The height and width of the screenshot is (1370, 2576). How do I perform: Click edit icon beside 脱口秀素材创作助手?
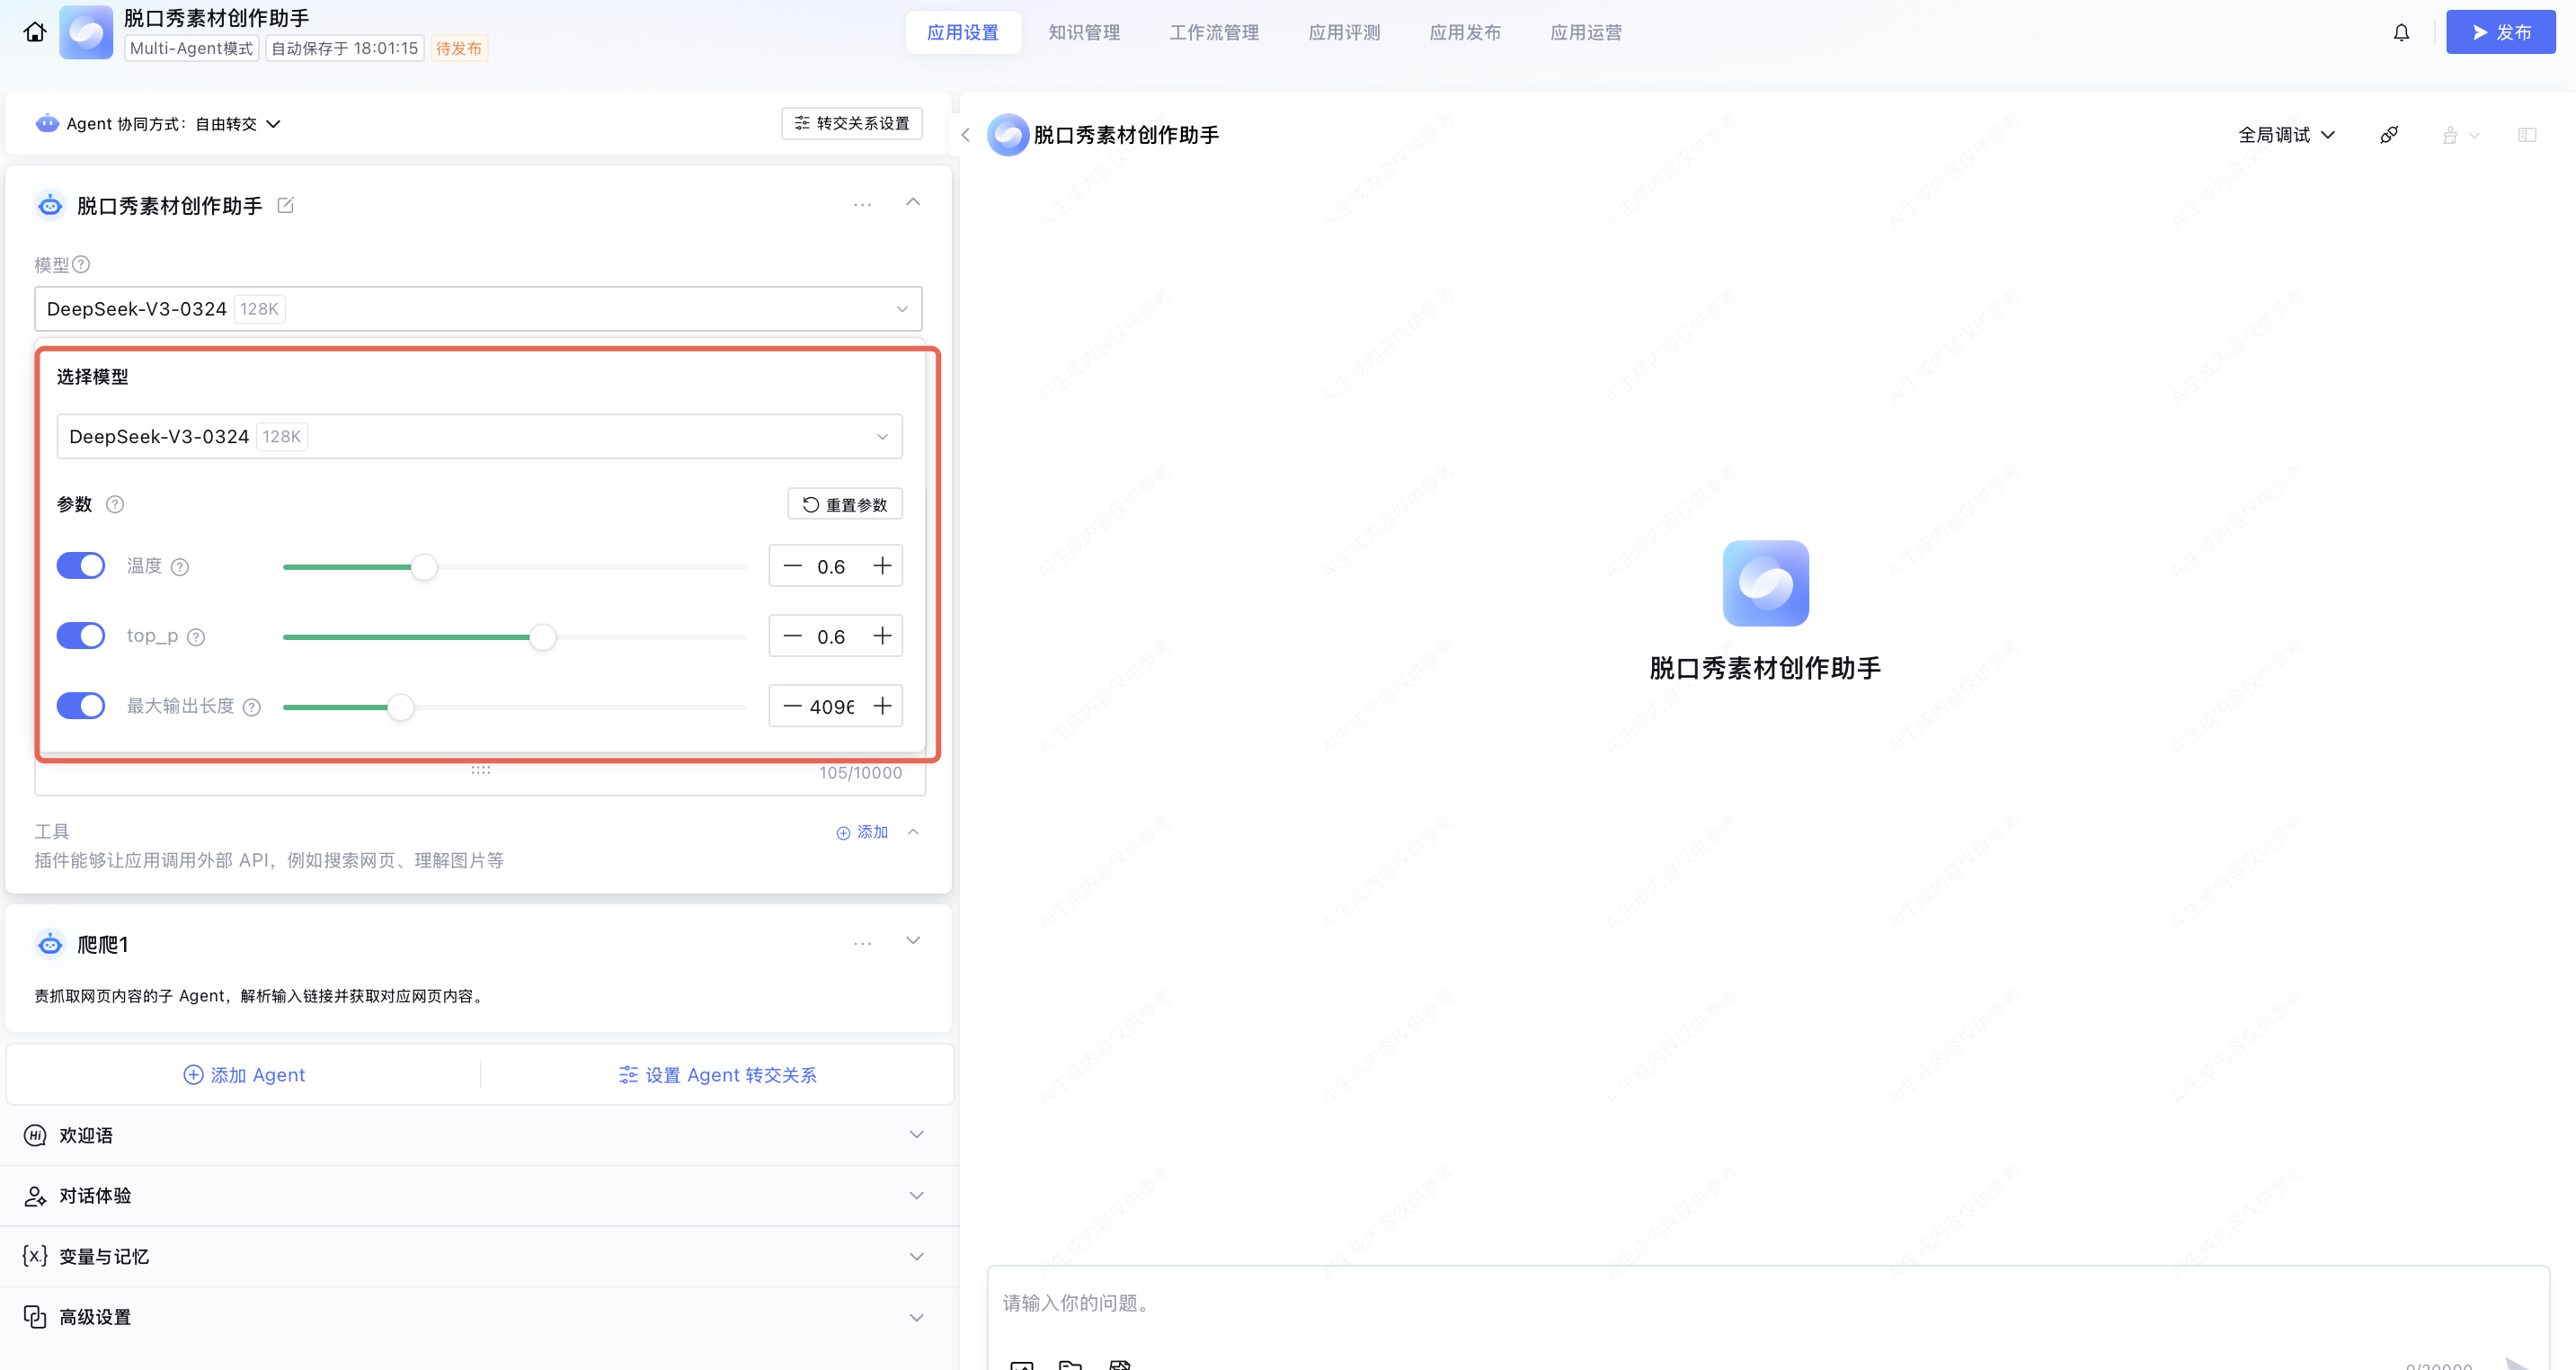click(x=285, y=205)
